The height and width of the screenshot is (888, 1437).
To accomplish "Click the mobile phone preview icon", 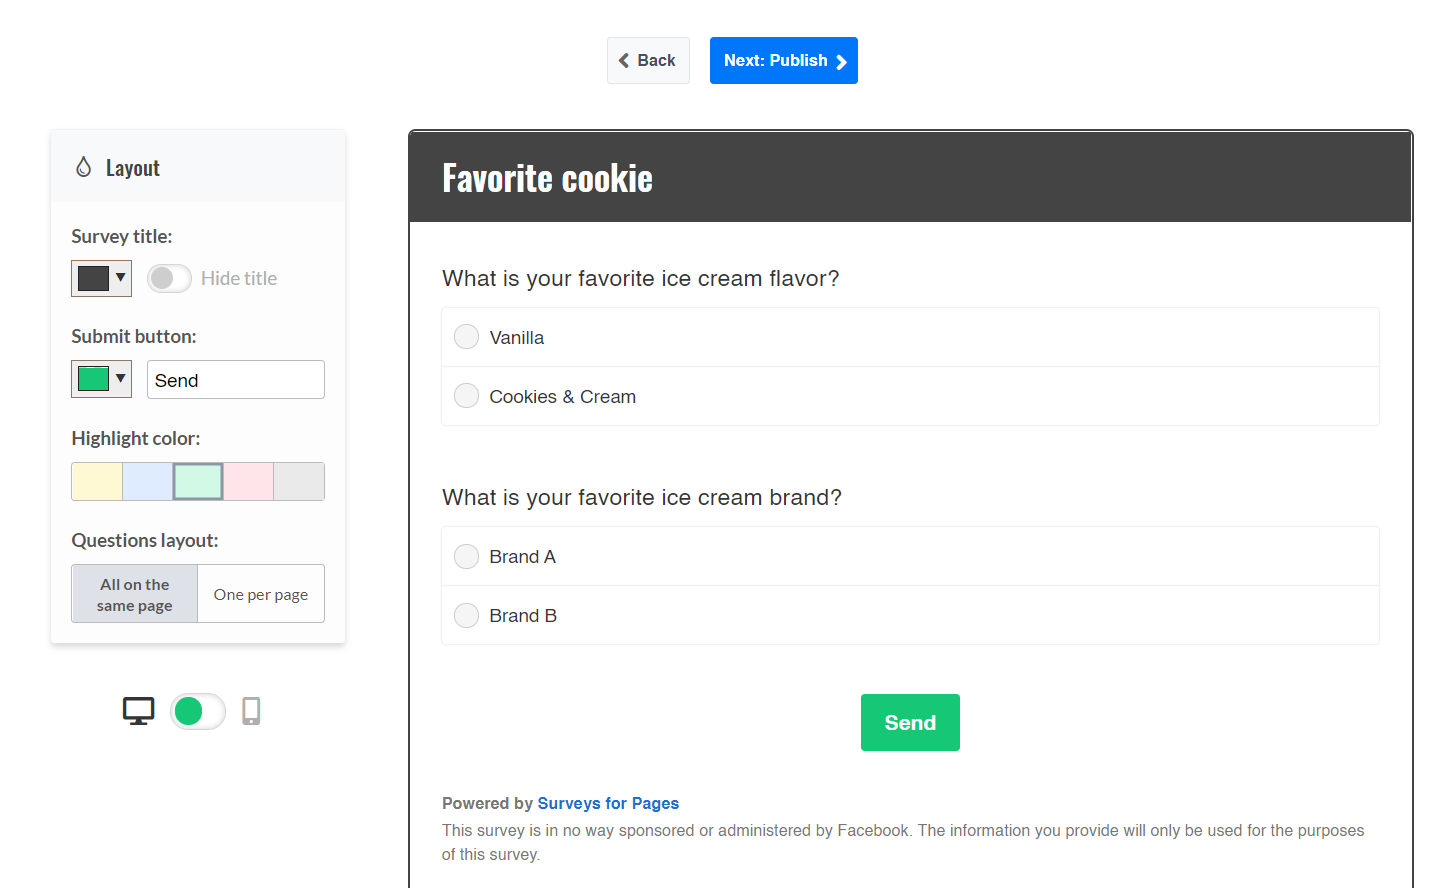I will pos(251,711).
